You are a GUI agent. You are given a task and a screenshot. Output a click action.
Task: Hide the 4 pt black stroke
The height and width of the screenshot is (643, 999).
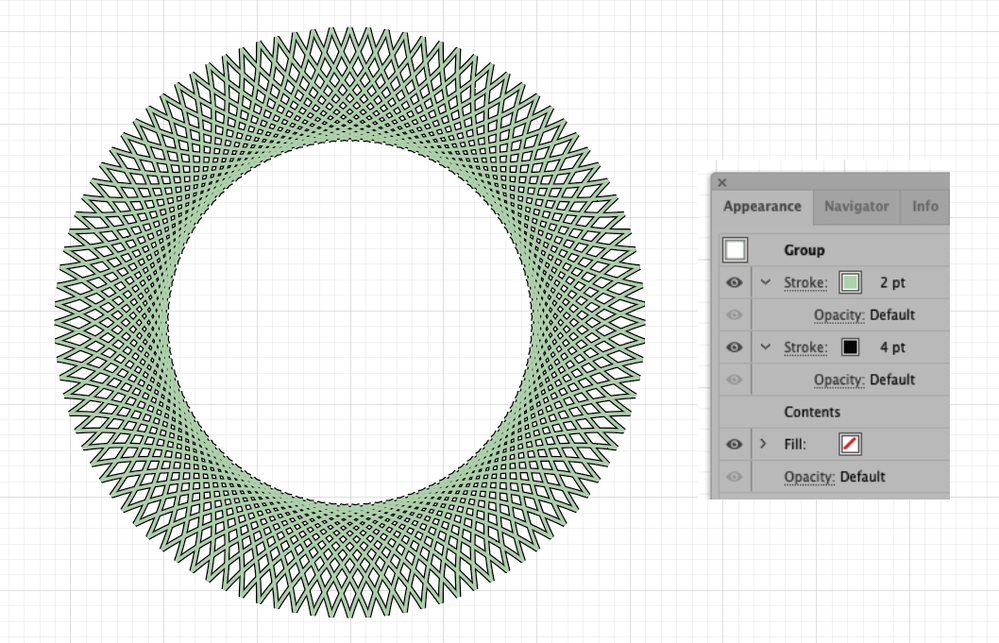734,347
